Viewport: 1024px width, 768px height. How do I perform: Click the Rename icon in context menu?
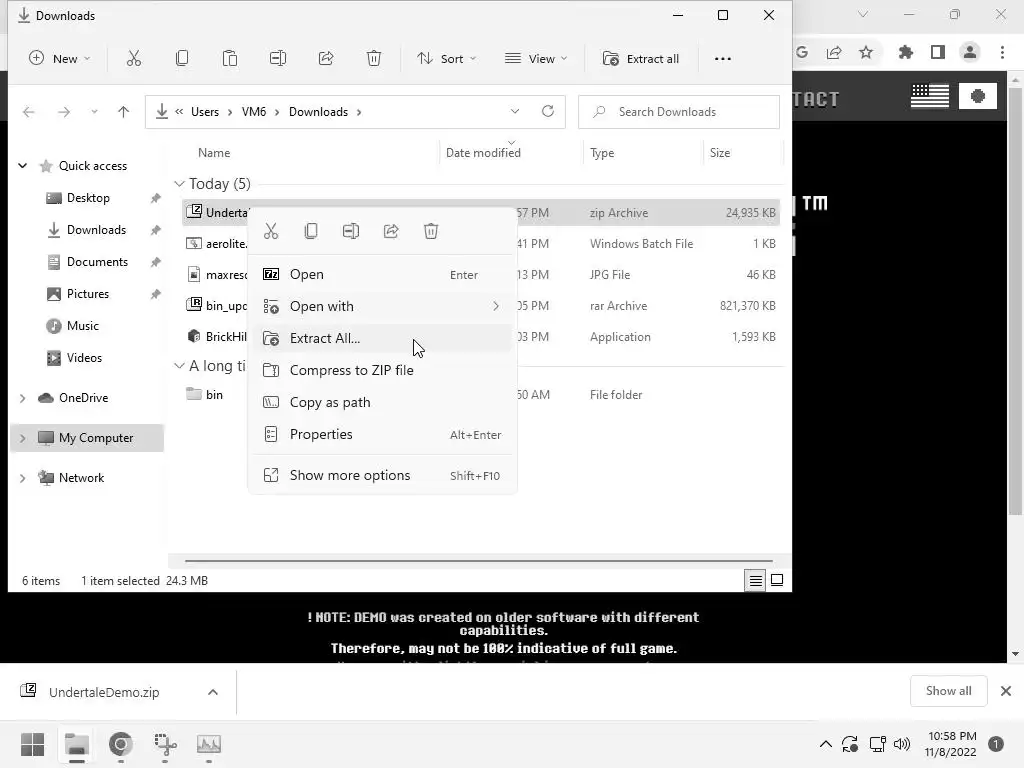351,231
